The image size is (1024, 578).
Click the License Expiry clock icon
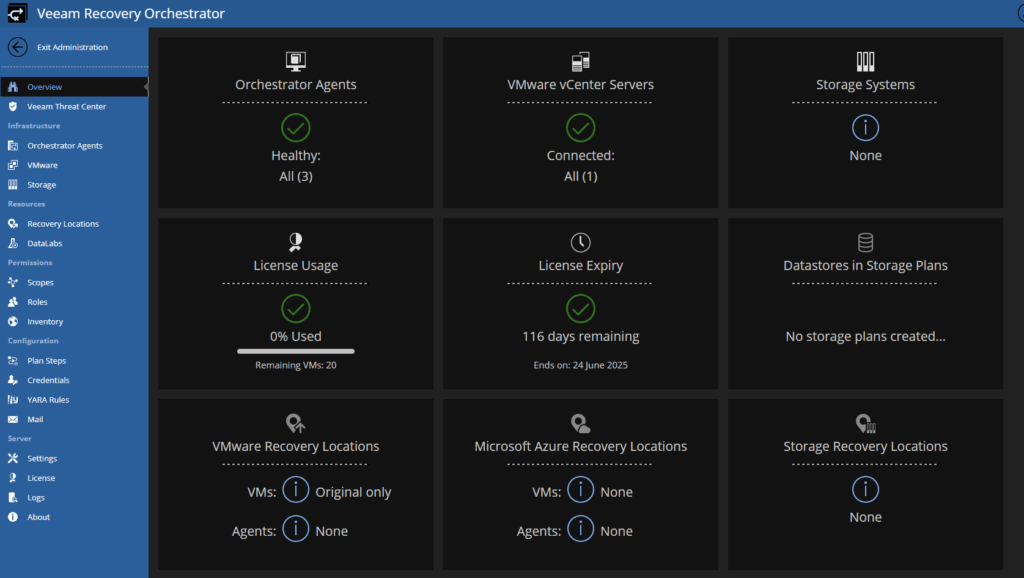point(581,242)
